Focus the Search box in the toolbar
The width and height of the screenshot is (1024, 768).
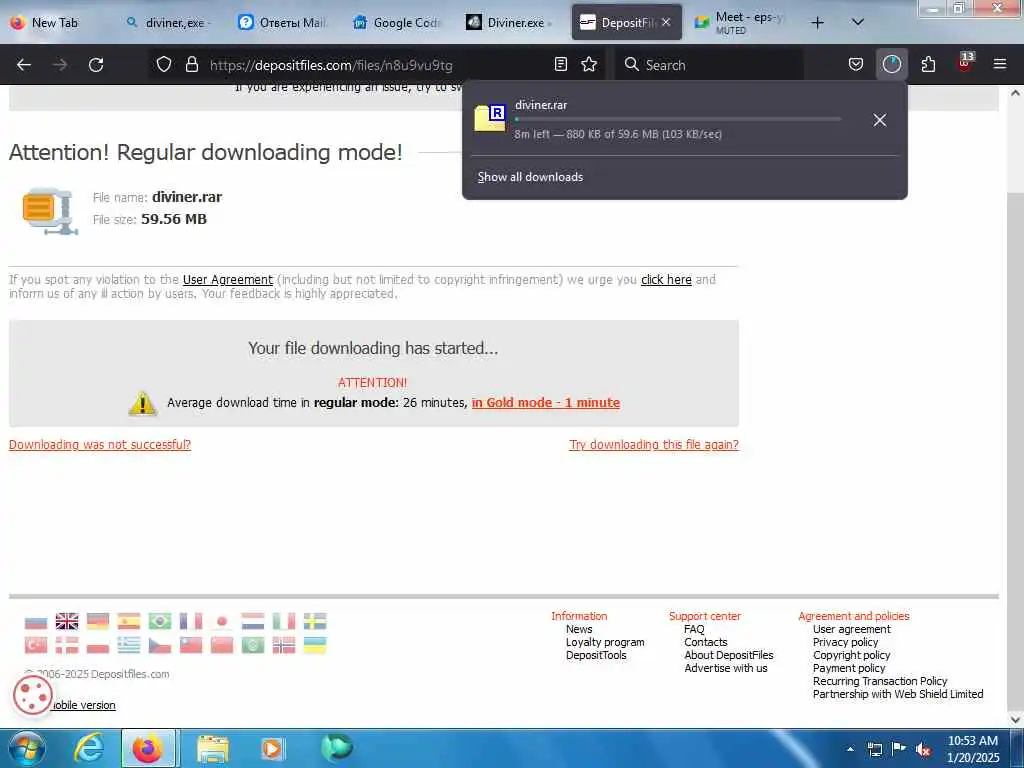tap(709, 65)
